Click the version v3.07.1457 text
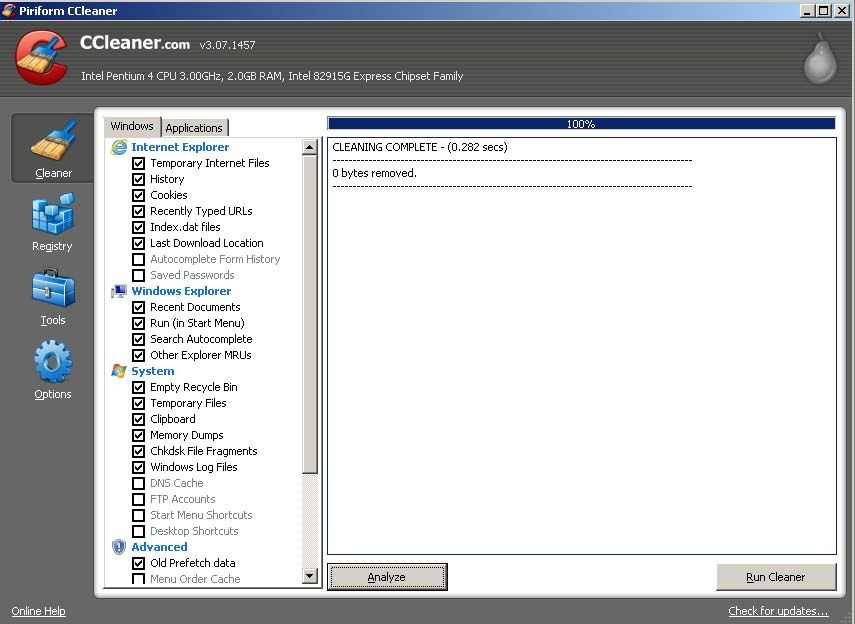 coord(227,45)
